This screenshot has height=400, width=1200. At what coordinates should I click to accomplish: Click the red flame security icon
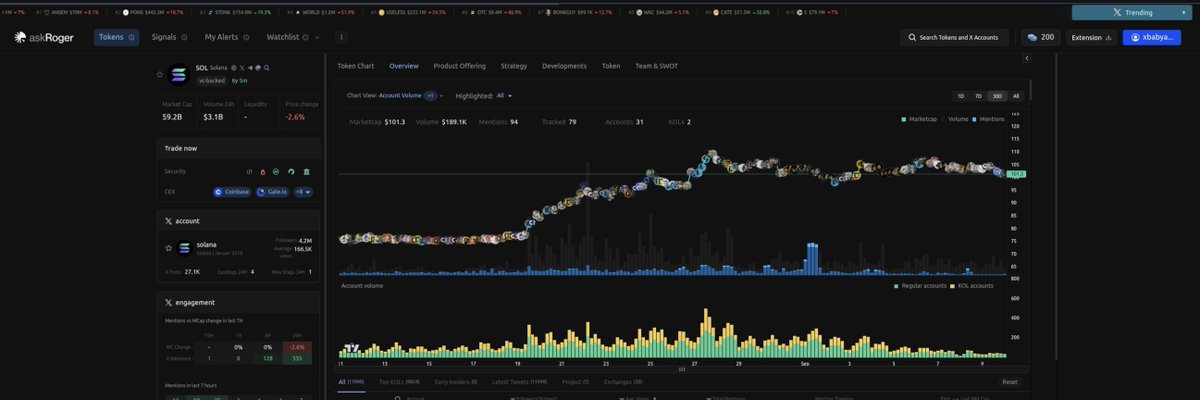pos(262,171)
